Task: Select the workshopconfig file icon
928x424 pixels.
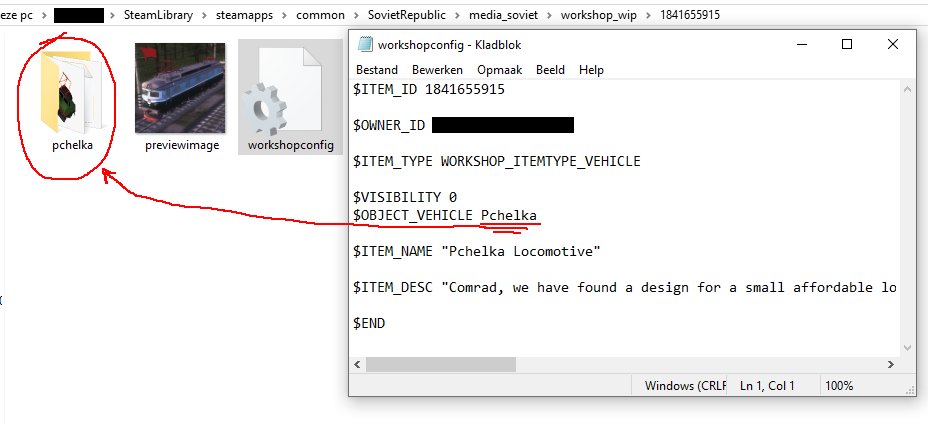Action: coord(289,96)
